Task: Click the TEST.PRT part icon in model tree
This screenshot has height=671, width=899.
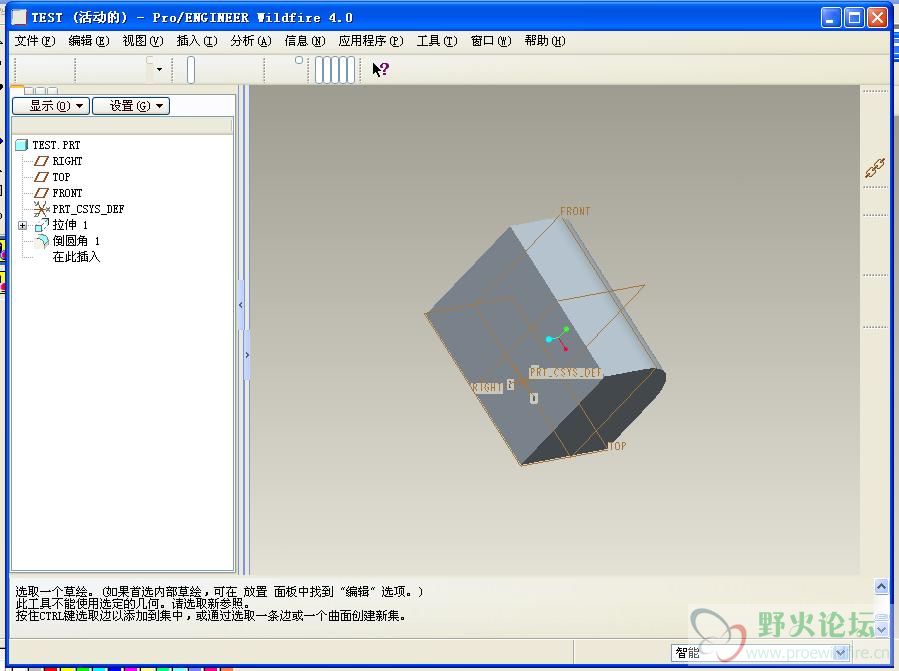Action: [22, 145]
